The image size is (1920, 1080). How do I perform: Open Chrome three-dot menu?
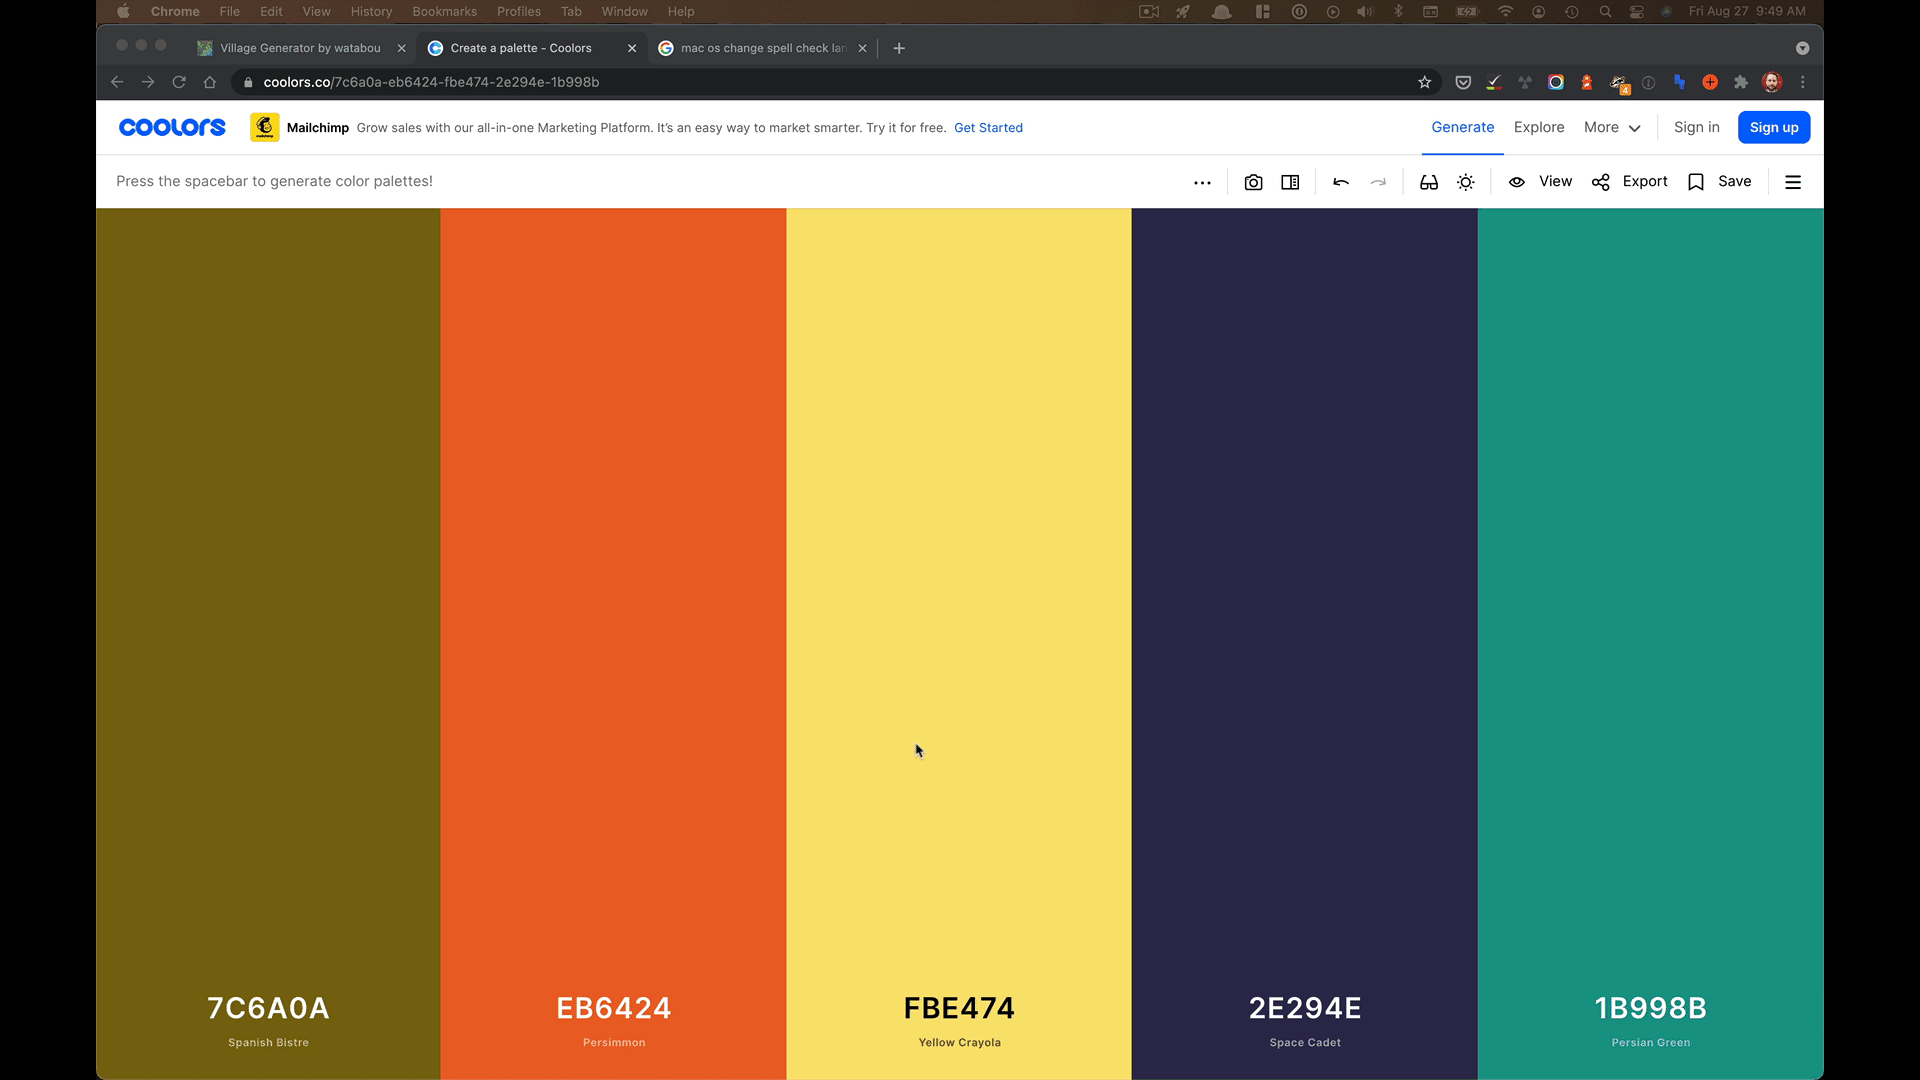coord(1803,82)
